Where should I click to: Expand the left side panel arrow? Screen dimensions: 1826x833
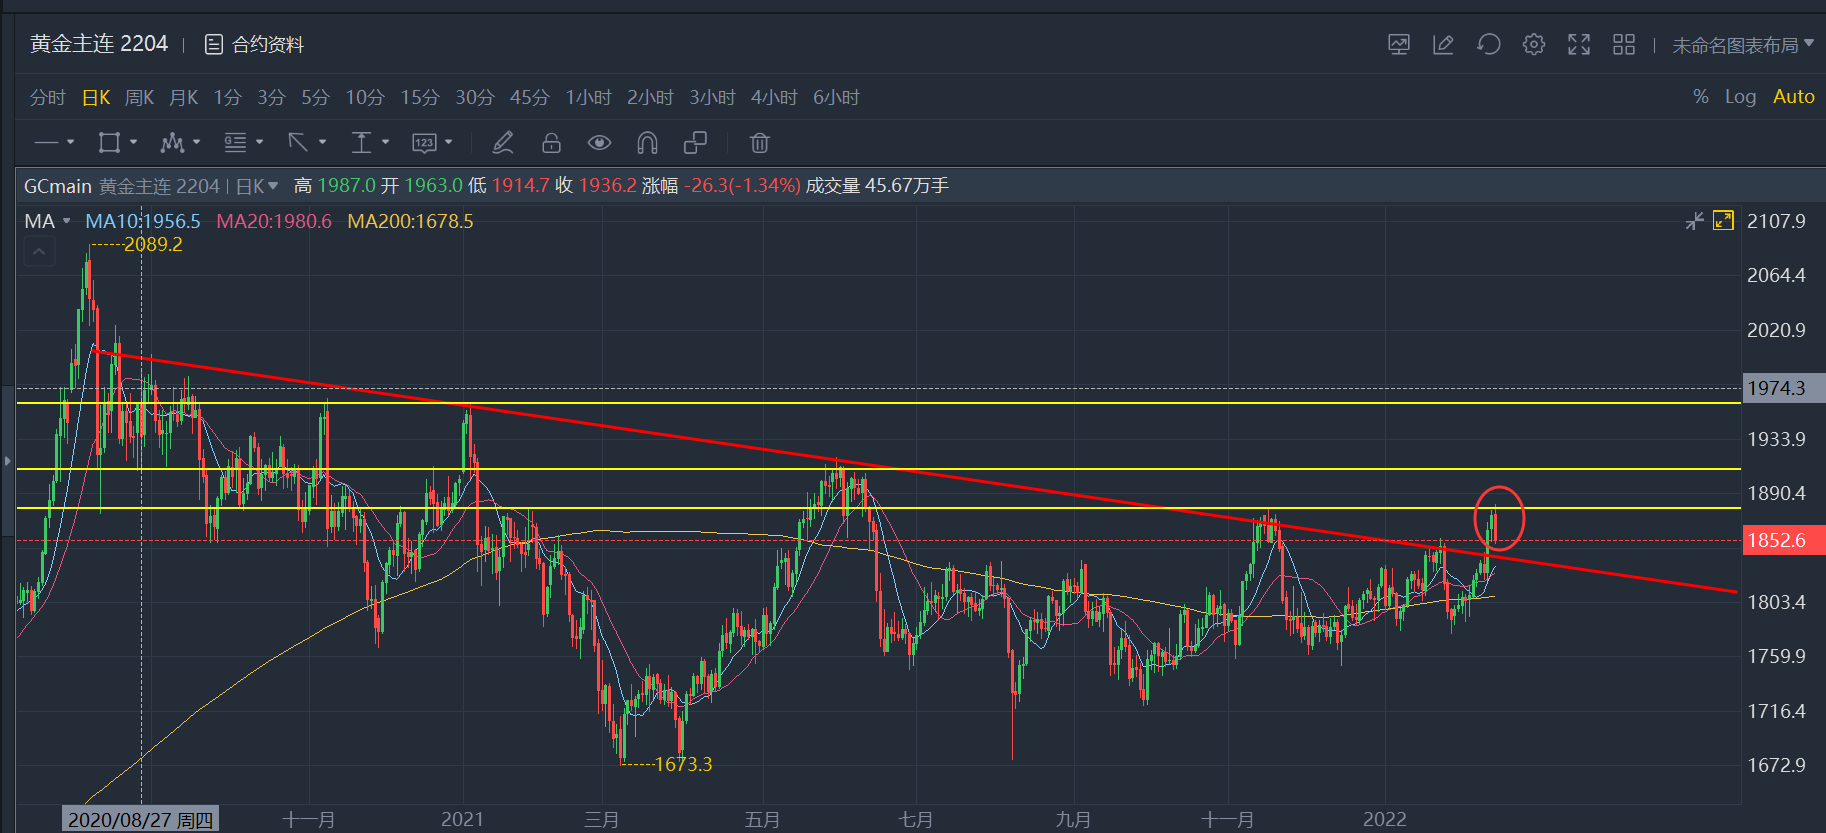(x=8, y=461)
